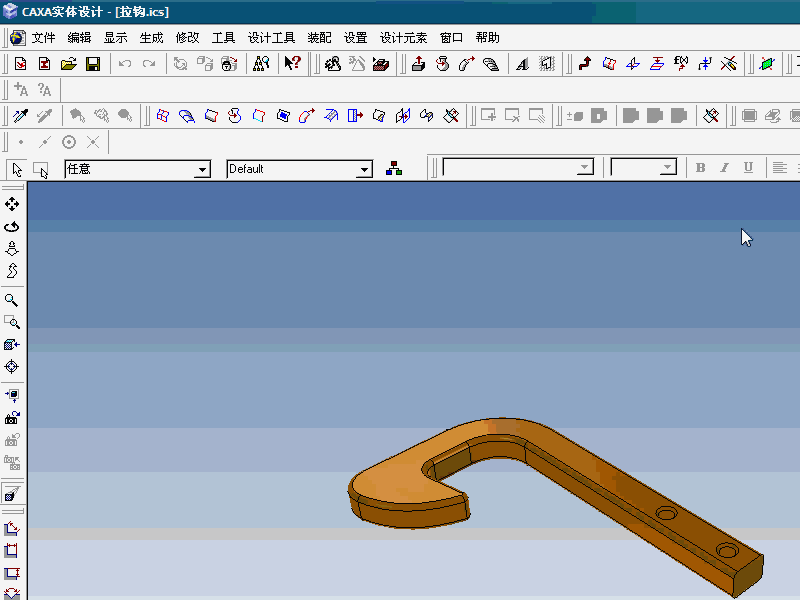800x600 pixels.
Task: Click the save floppy disk icon
Action: coord(93,64)
